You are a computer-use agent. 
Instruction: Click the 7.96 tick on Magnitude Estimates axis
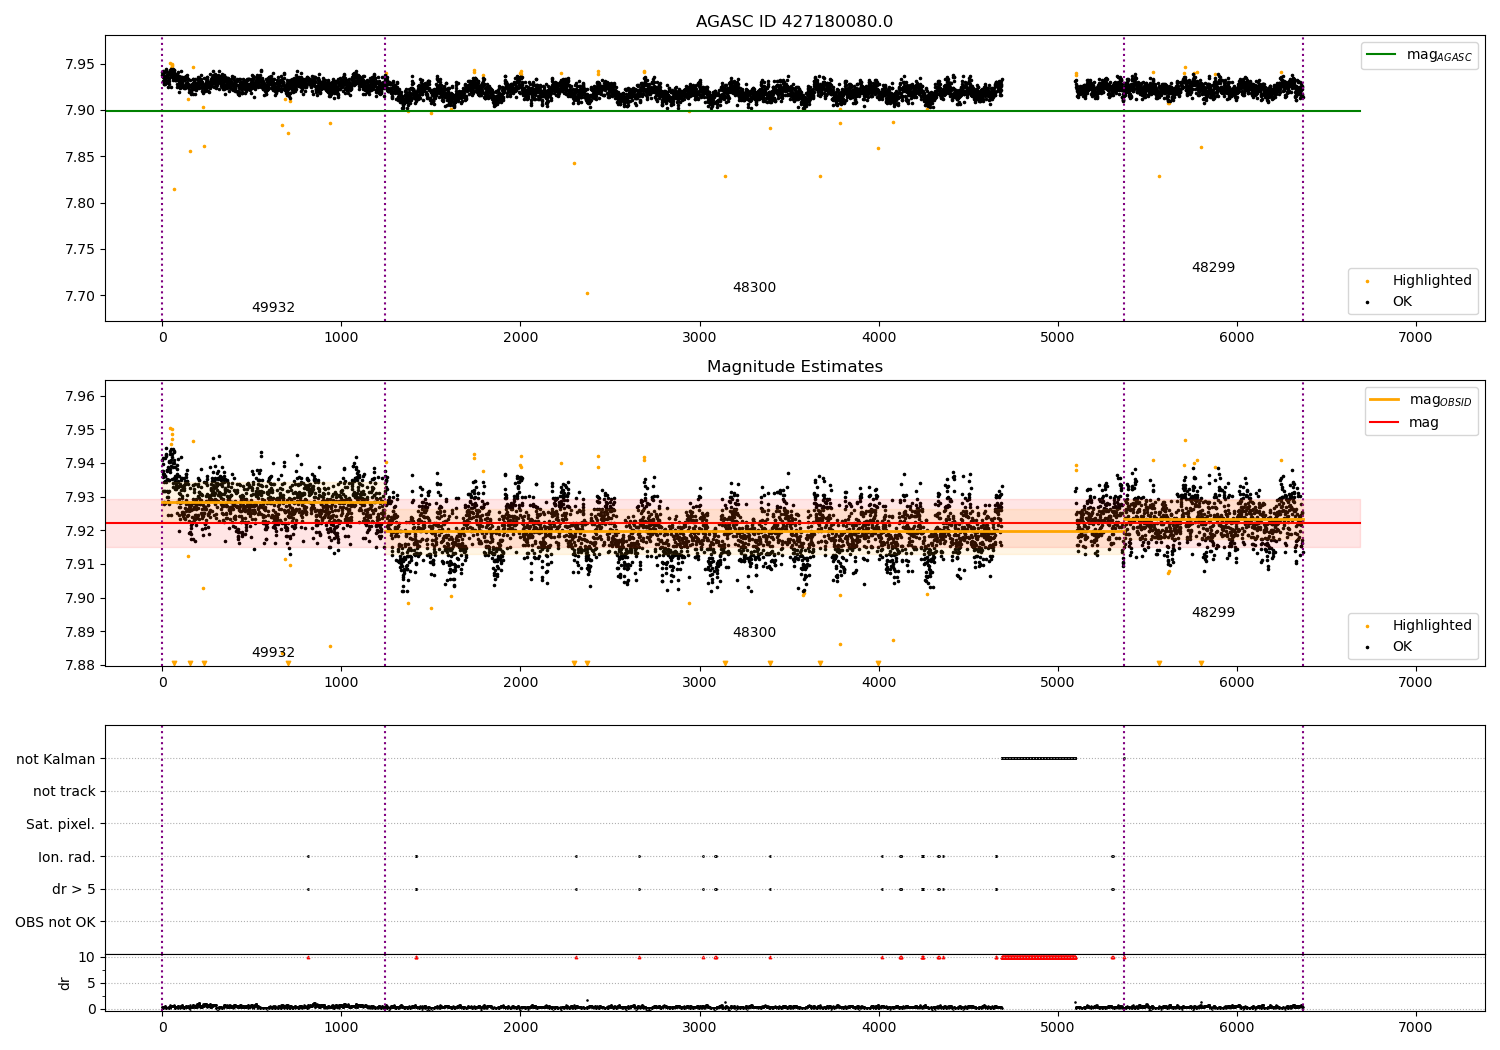click(80, 397)
